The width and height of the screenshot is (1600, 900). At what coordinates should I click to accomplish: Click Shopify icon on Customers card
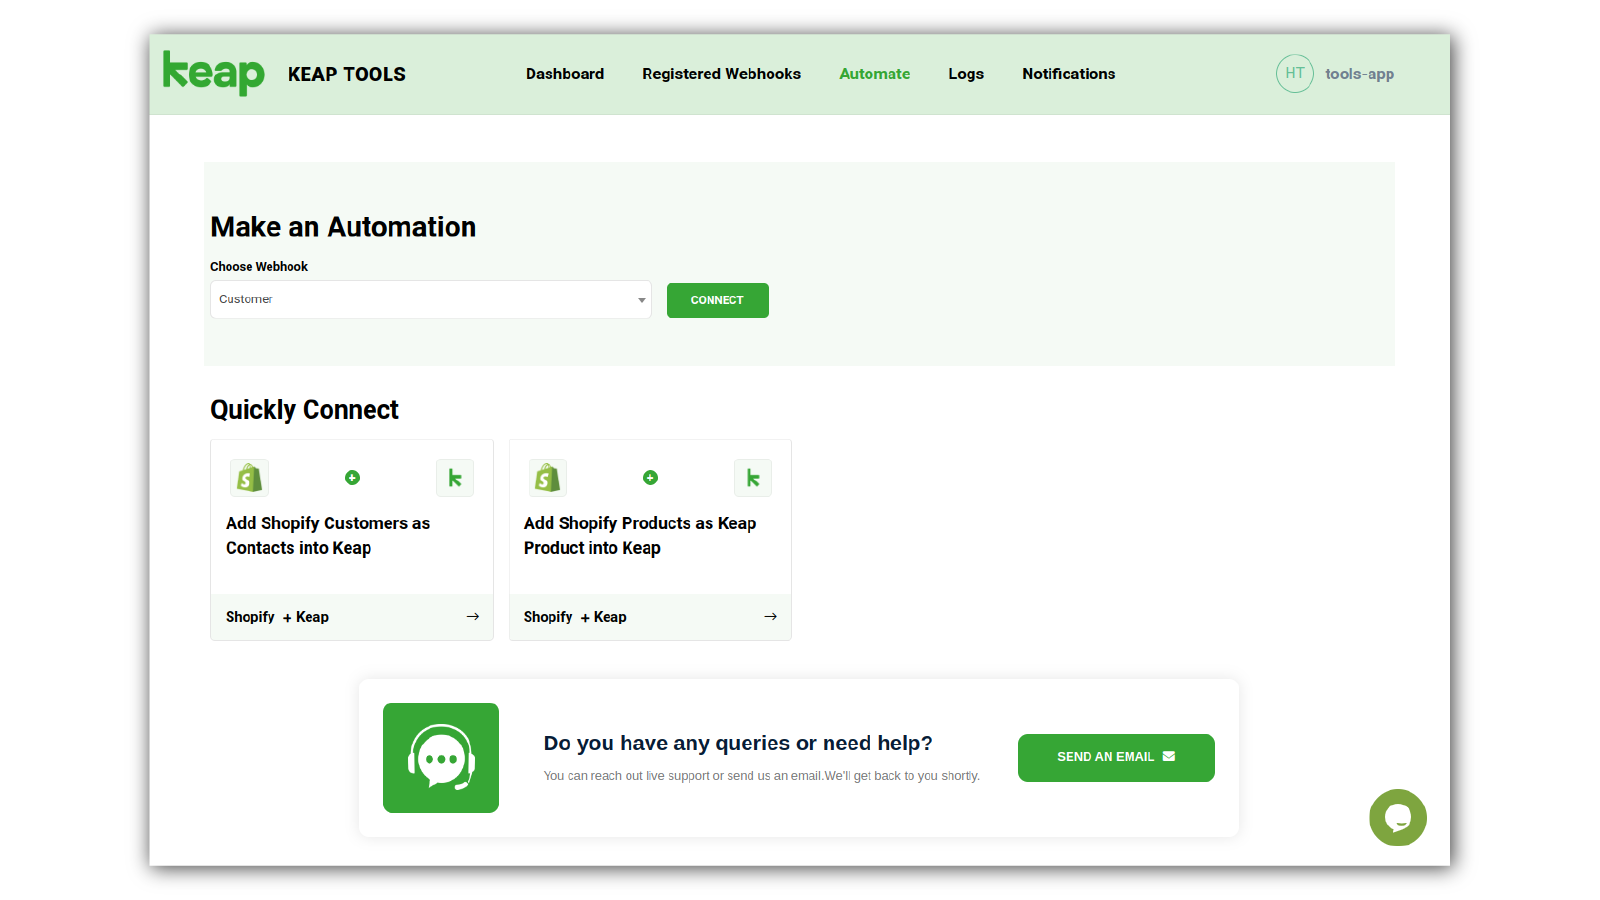pyautogui.click(x=249, y=478)
